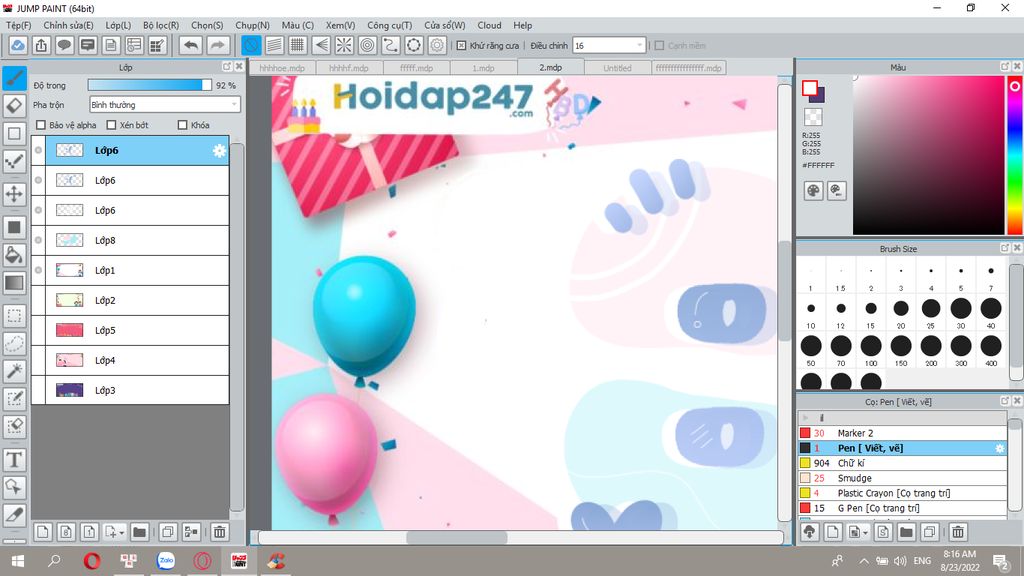Enable the radial snap guide

pyautogui.click(x=344, y=45)
